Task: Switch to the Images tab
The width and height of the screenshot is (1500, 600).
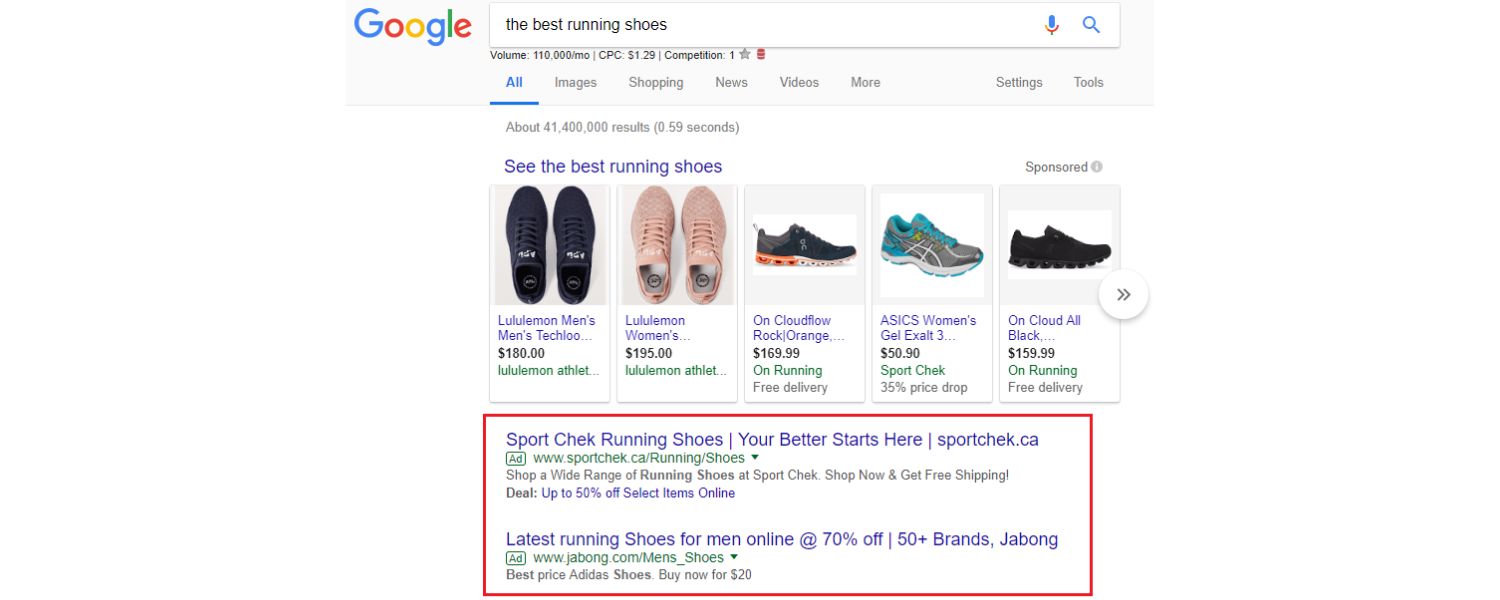Action: [575, 83]
